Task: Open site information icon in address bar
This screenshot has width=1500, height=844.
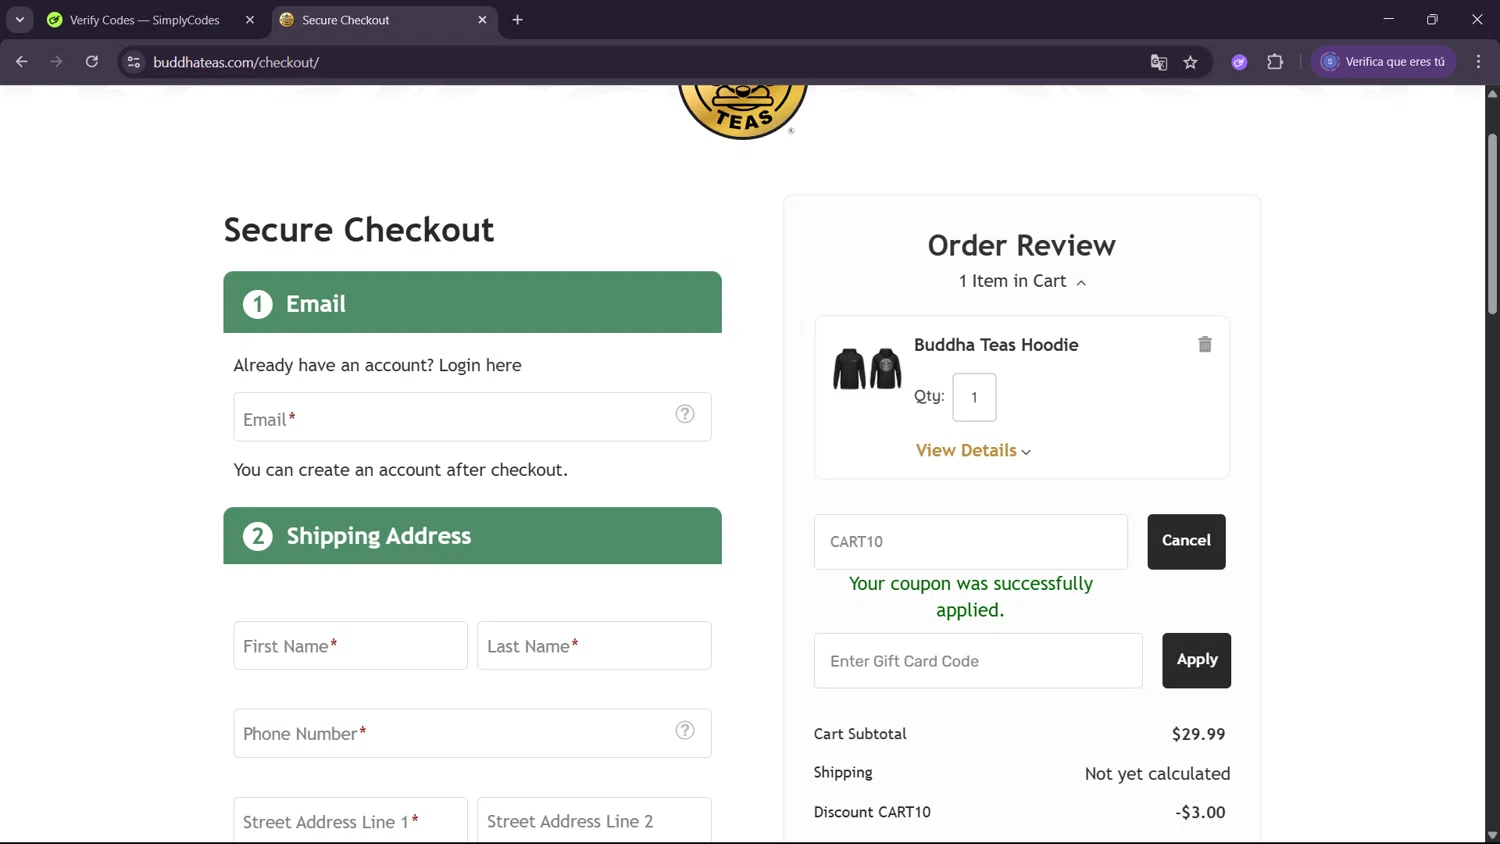Action: [x=133, y=62]
